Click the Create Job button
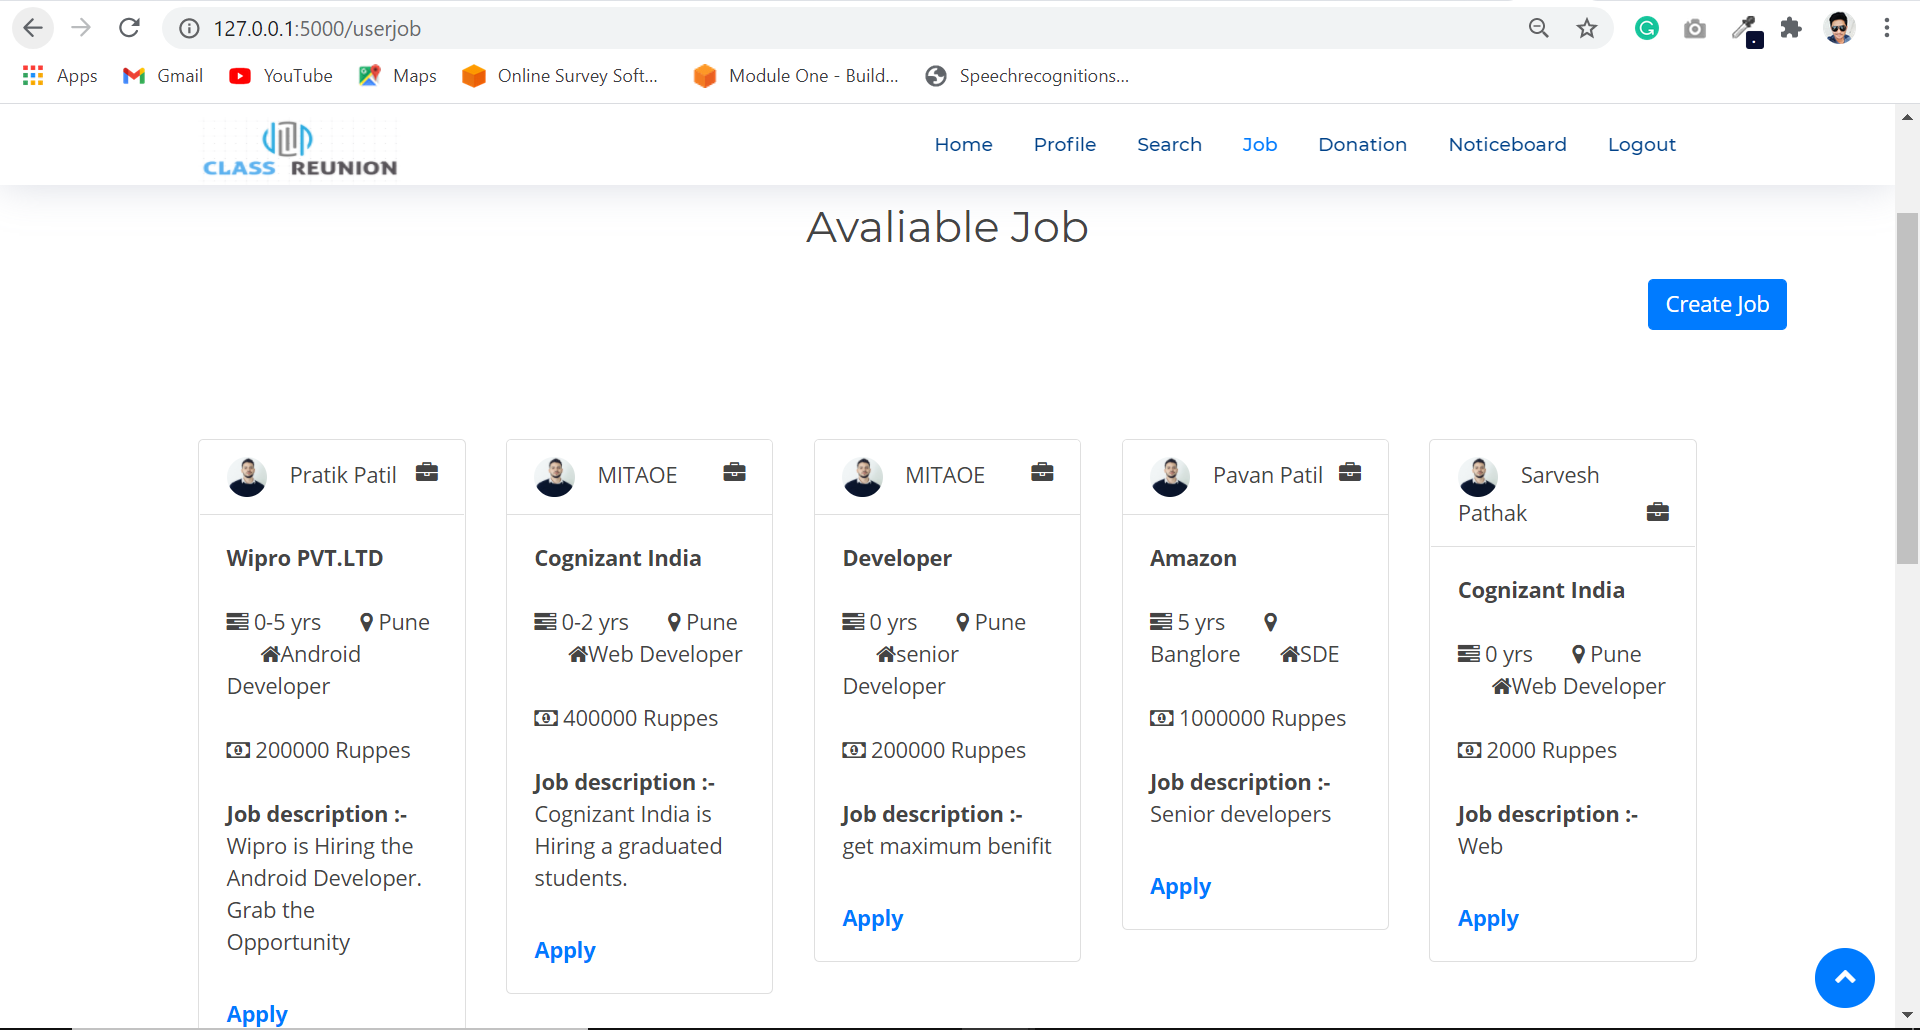The width and height of the screenshot is (1920, 1030). pos(1717,304)
